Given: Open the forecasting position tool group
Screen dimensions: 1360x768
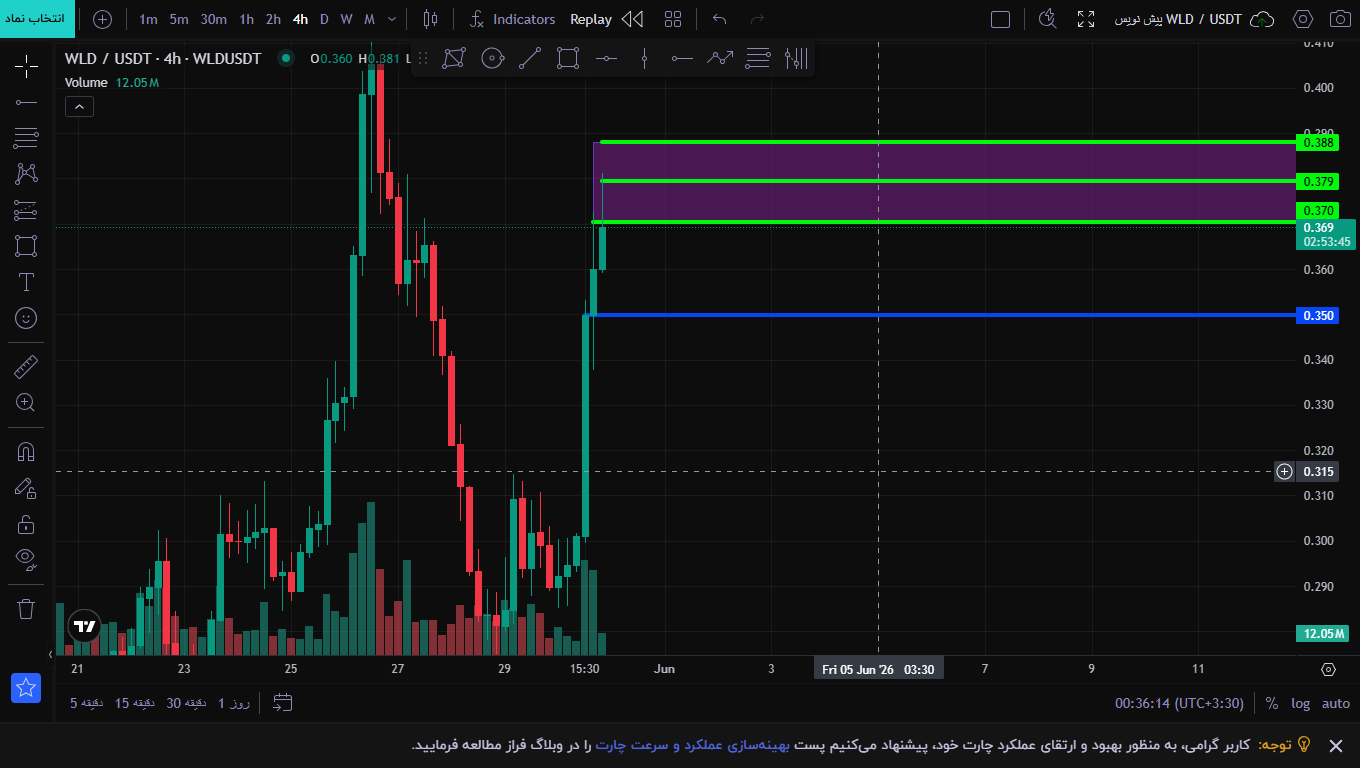Looking at the screenshot, I should 26,210.
